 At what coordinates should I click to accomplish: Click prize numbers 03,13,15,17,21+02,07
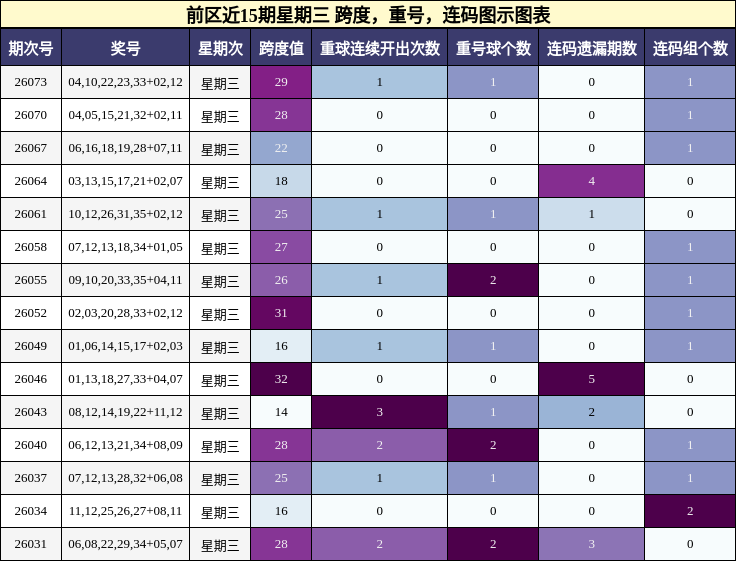click(125, 181)
